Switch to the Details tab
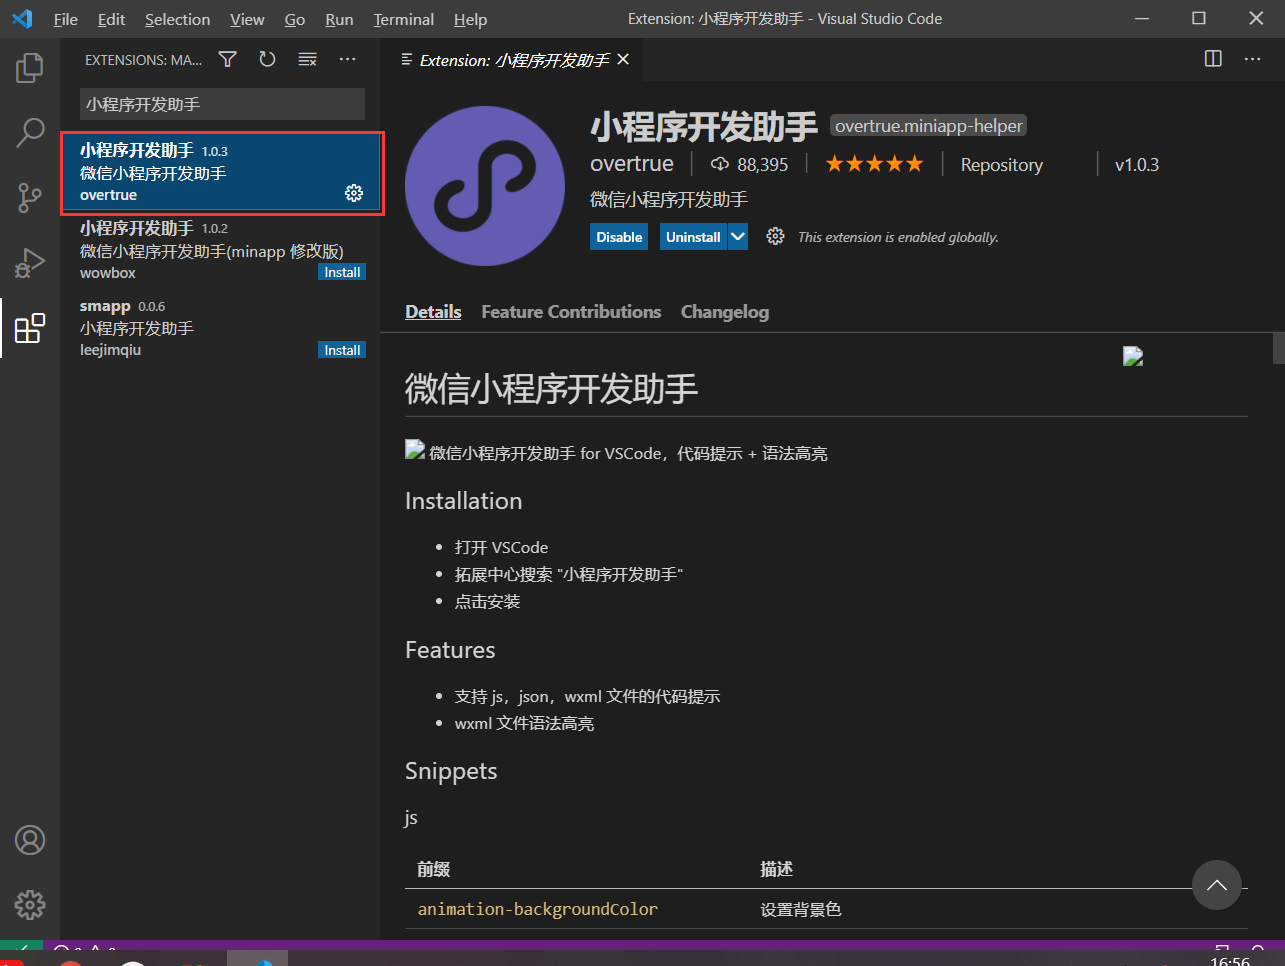 (433, 312)
